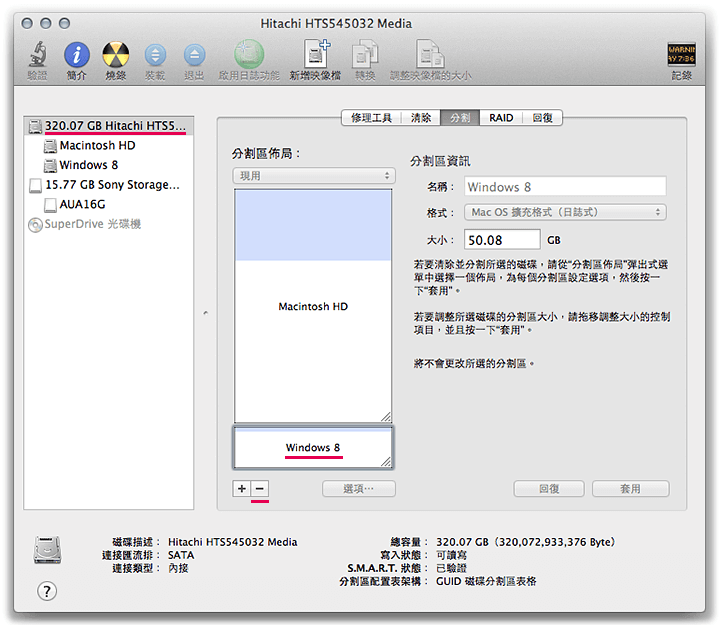The image size is (720, 625).
Task: Switch to the 清除 (Erase) tab
Action: pos(421,118)
